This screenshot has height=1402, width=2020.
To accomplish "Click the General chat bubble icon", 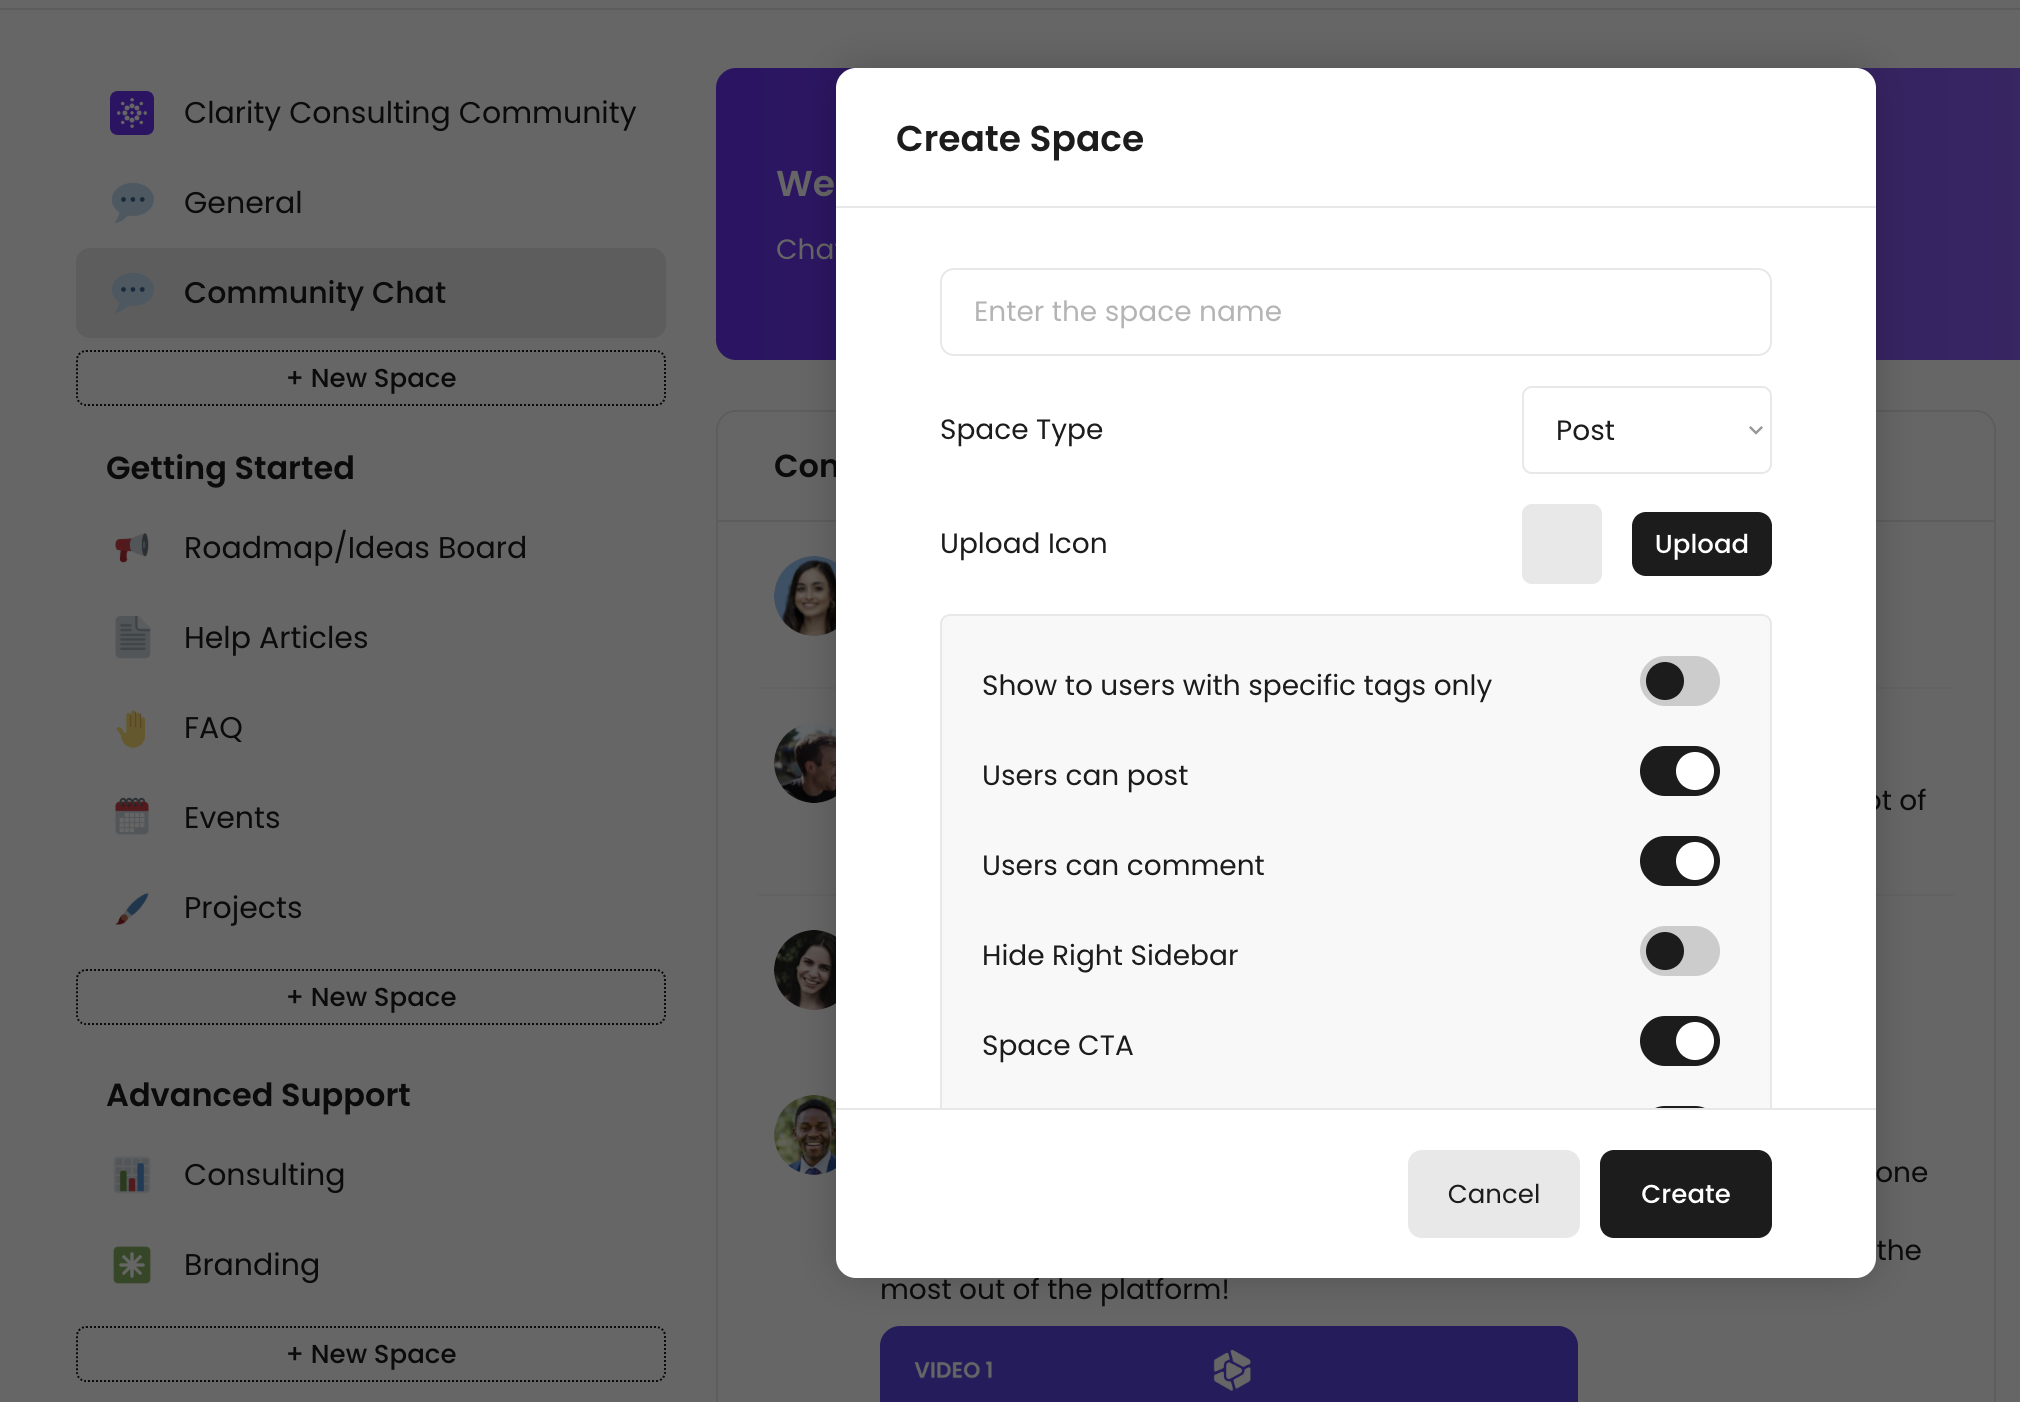I will coord(132,202).
